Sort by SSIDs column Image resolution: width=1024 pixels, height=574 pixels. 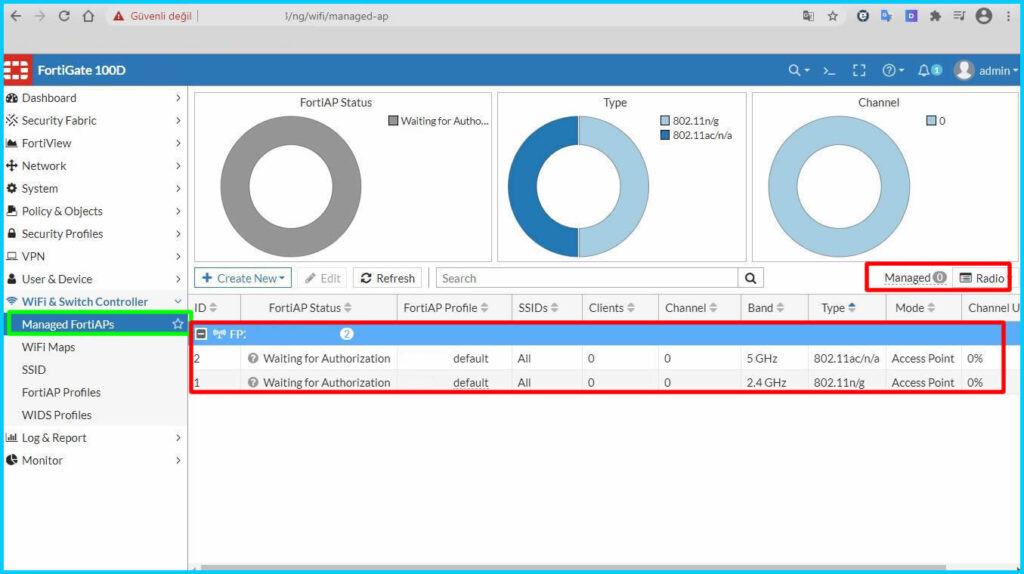click(539, 308)
